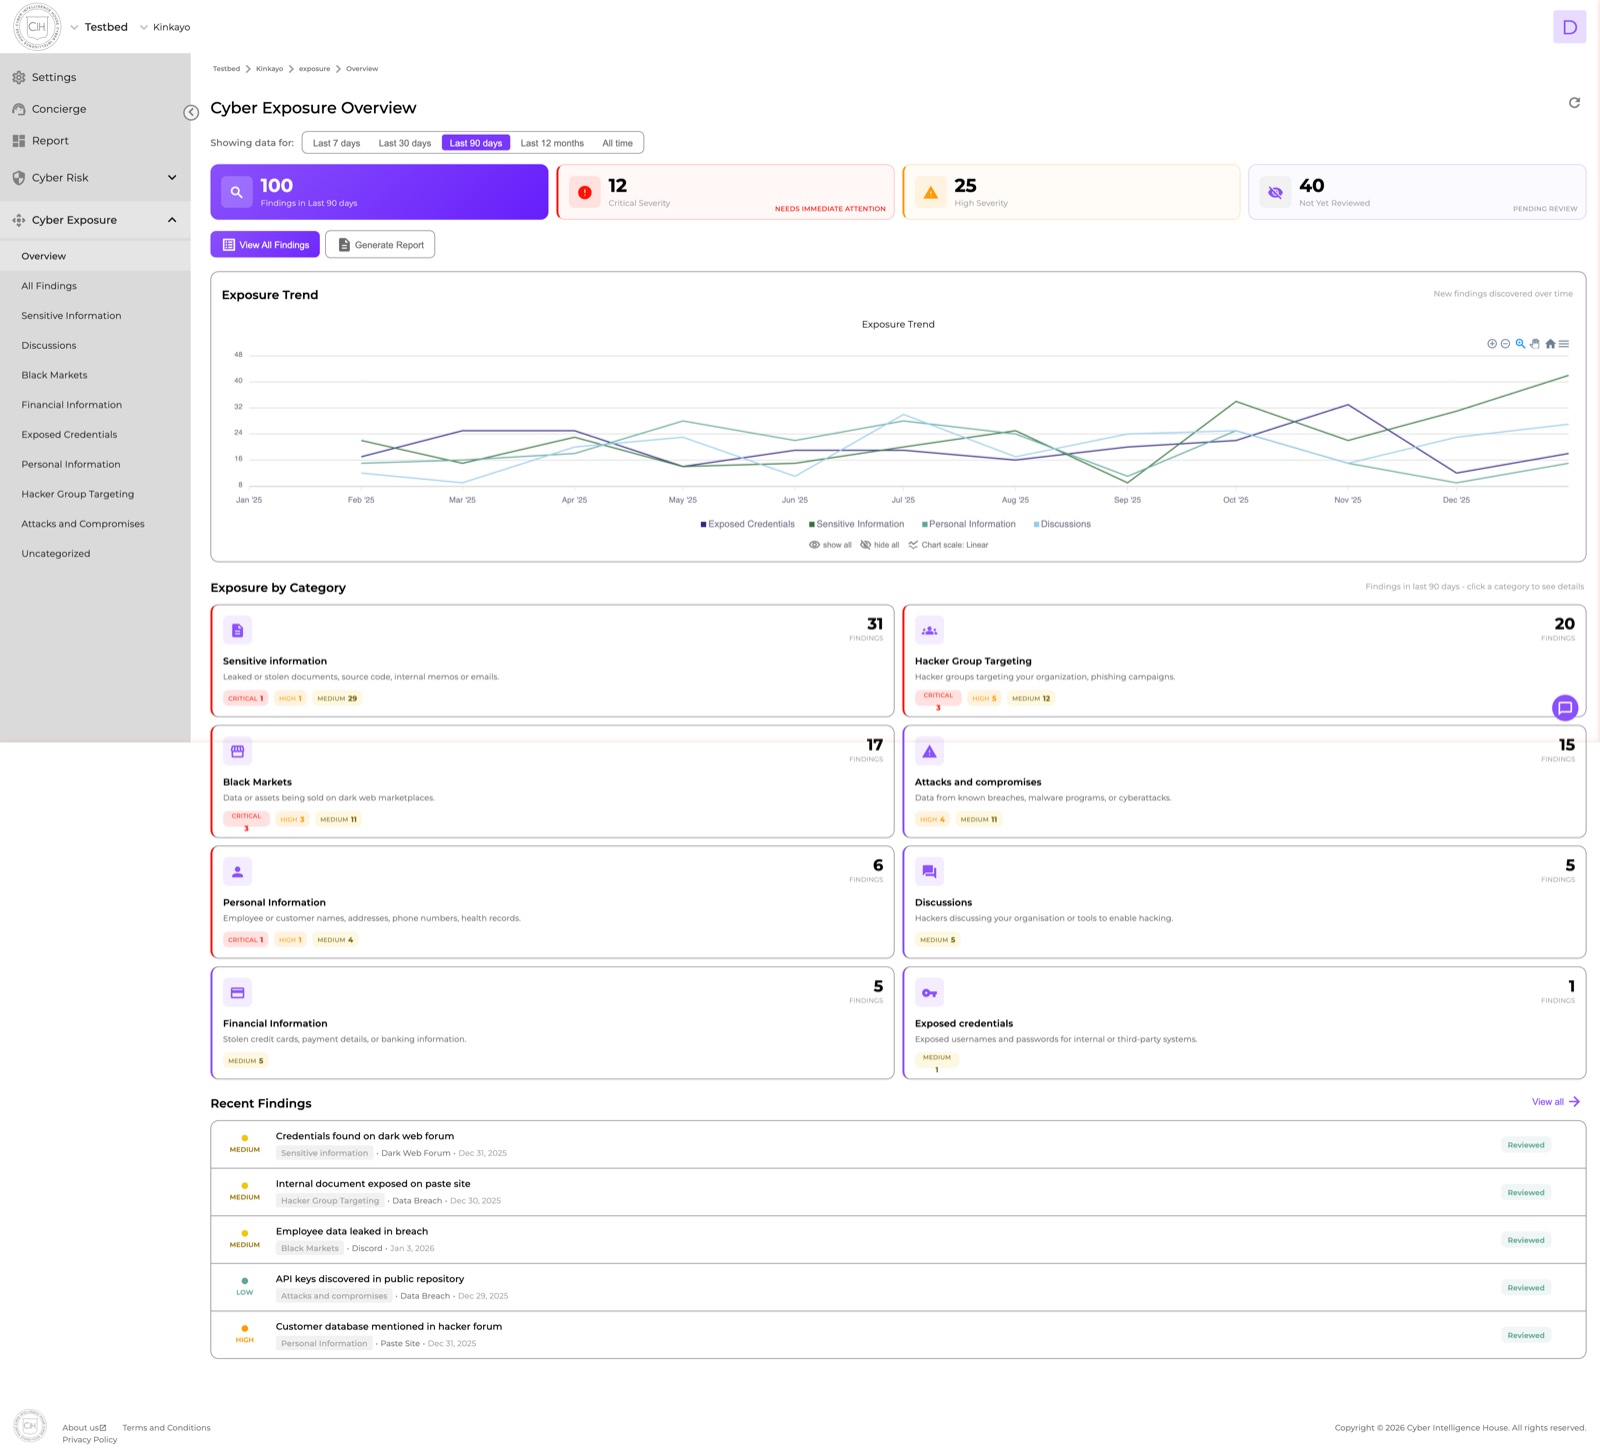
Task: Activate the pan tool on the Exposure Trend chart
Action: (1534, 343)
